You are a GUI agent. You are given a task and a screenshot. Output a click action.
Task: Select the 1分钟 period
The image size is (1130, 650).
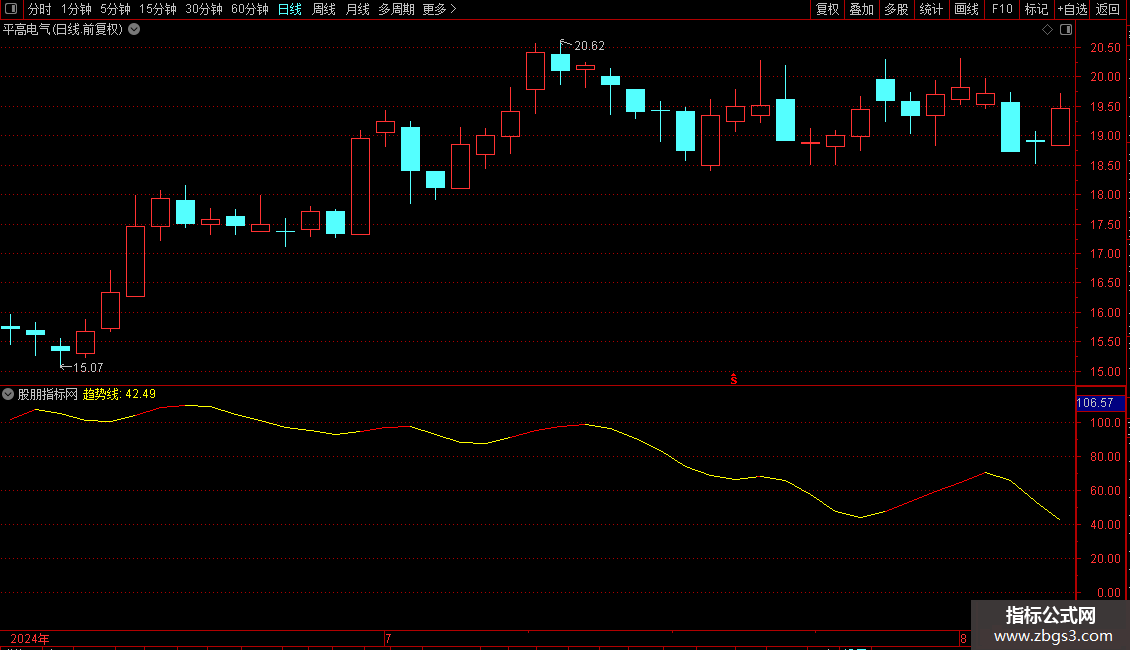[x=76, y=9]
